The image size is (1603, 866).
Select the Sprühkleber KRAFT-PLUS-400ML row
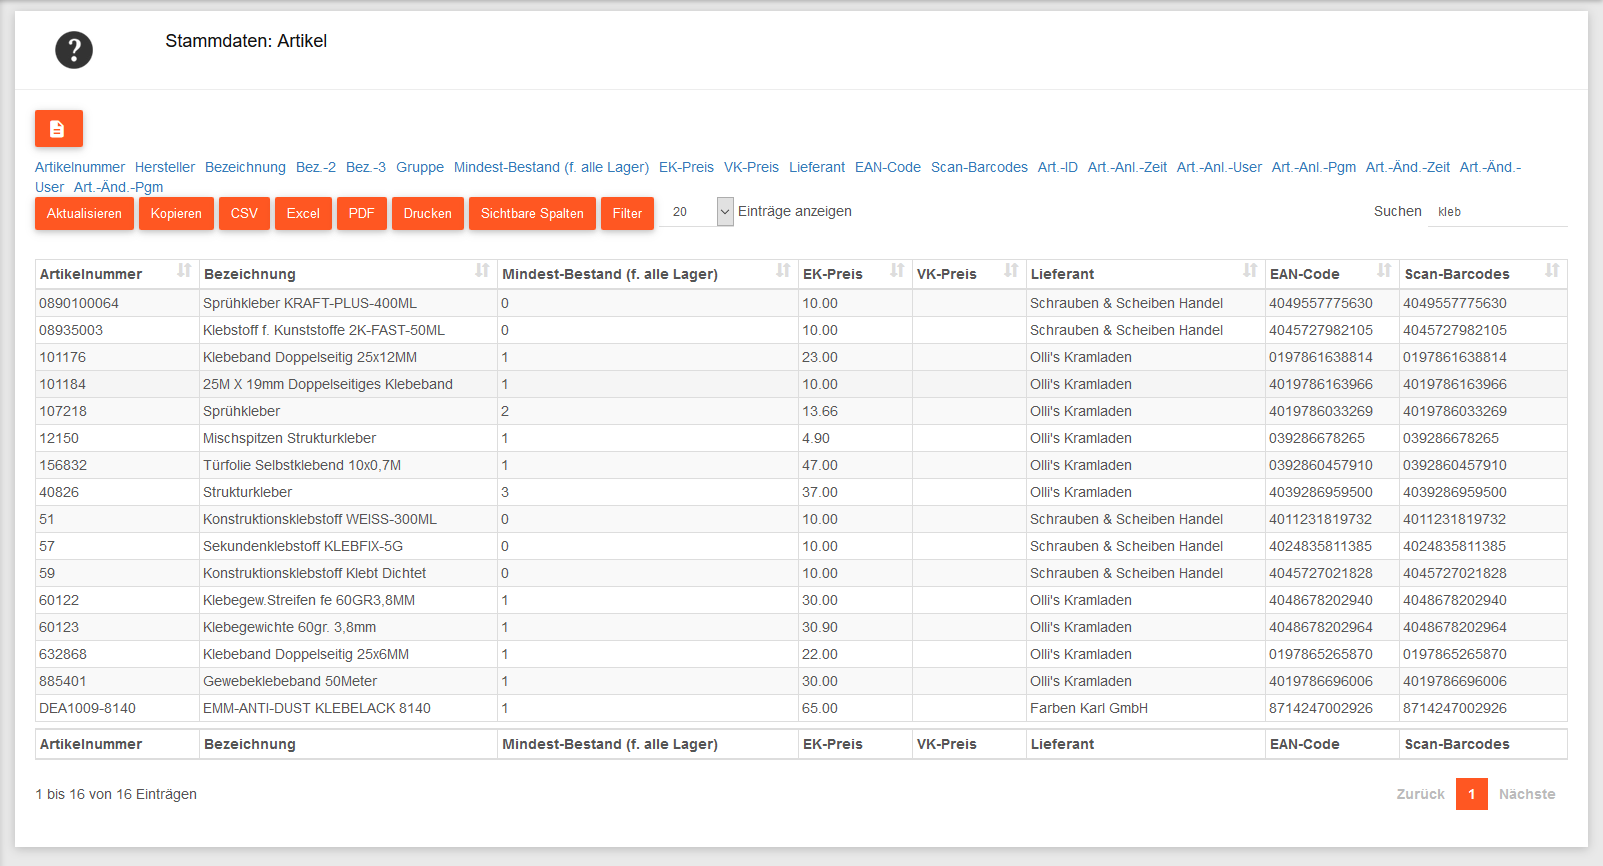coord(310,303)
